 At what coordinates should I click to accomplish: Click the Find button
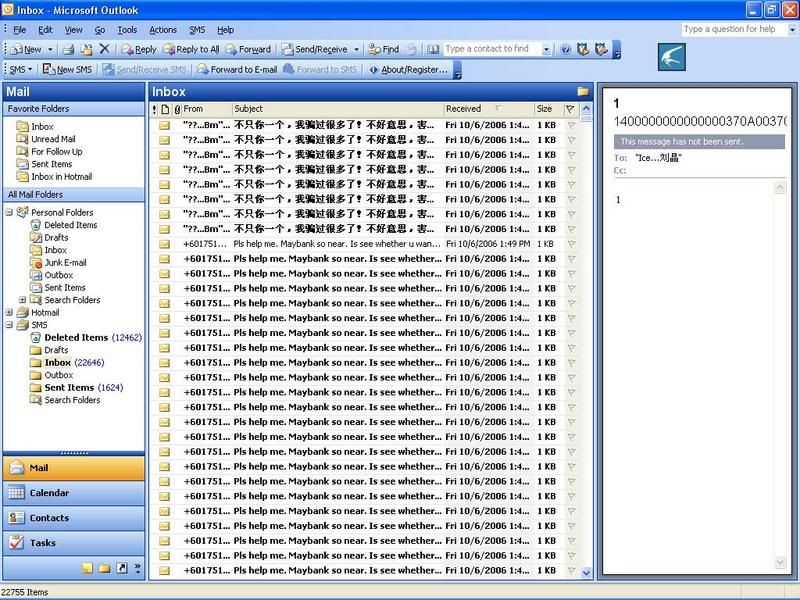(384, 49)
